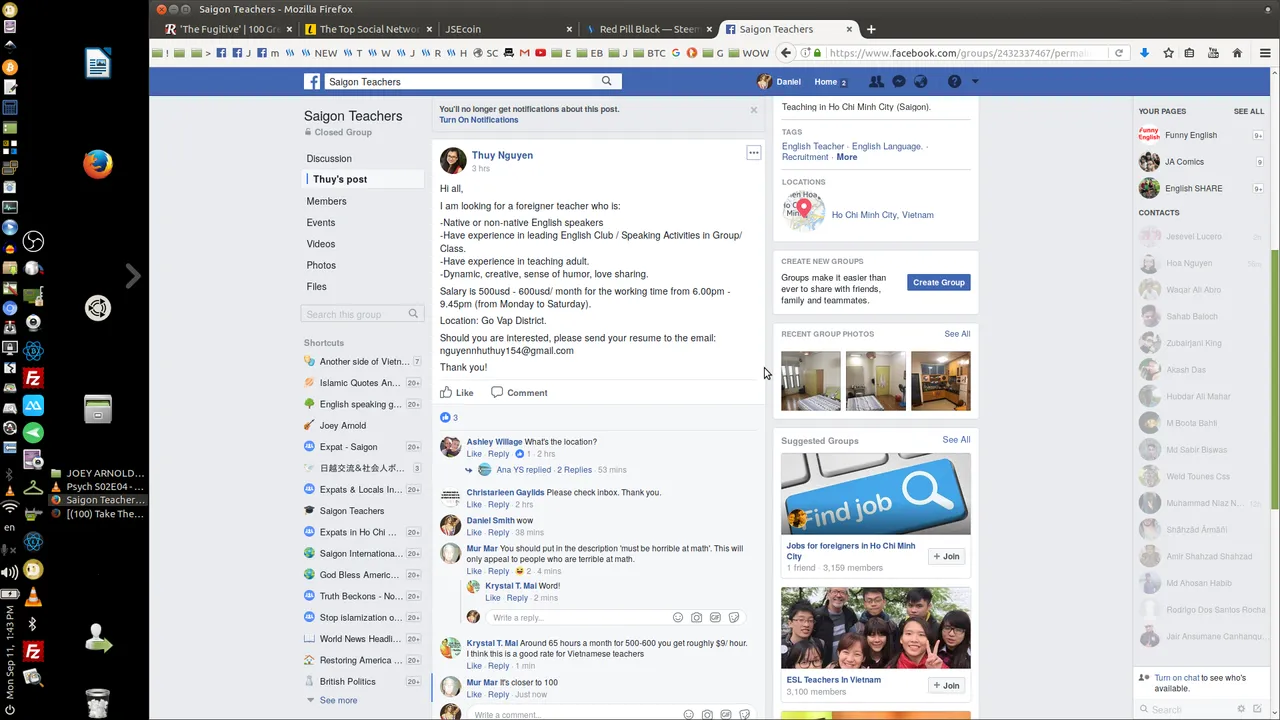This screenshot has width=1280, height=720.
Task: Click the search magnifier in Facebook search bar
Action: (x=607, y=81)
